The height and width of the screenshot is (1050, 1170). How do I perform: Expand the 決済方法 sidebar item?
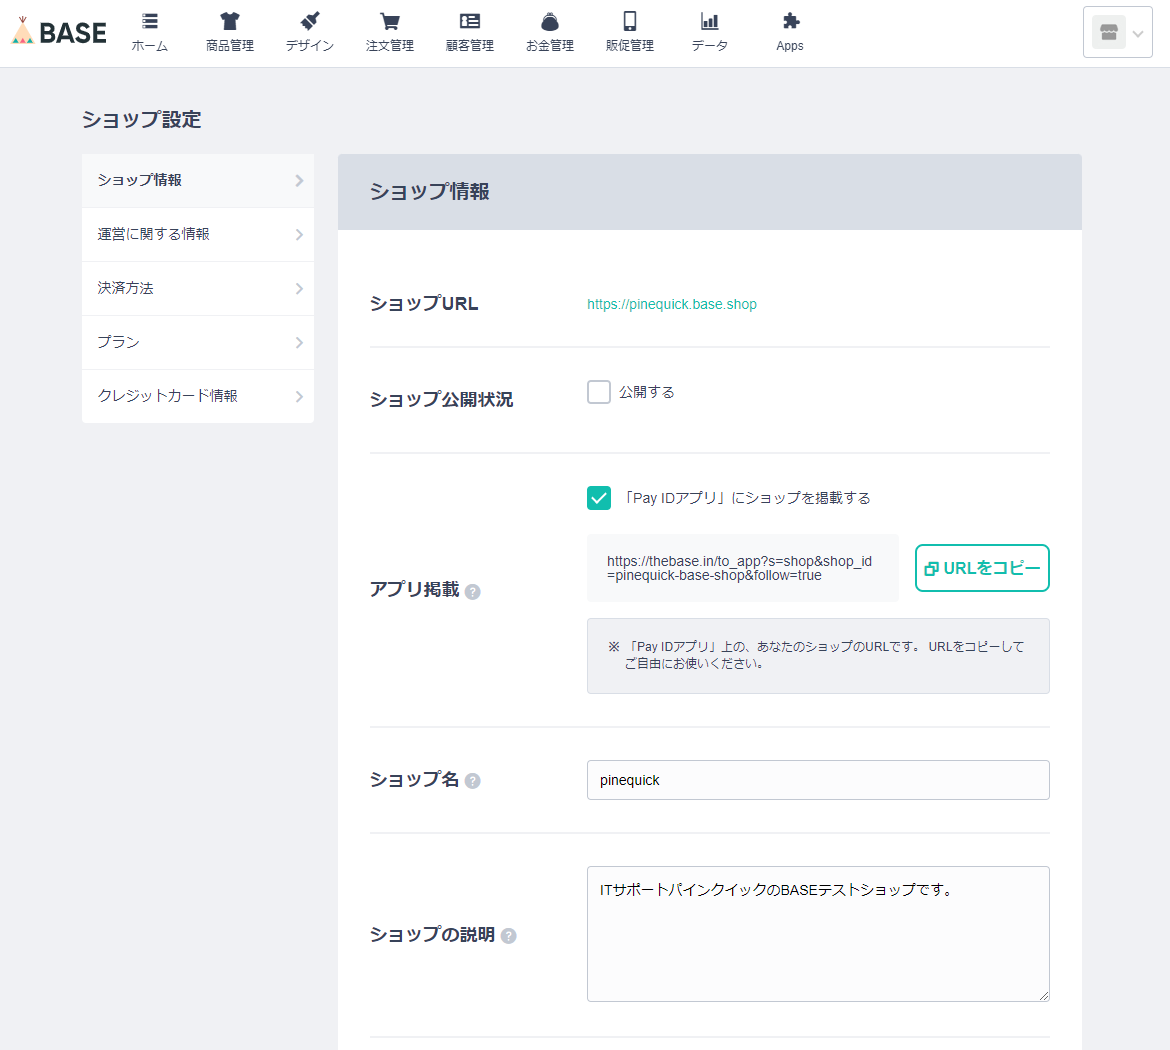198,288
